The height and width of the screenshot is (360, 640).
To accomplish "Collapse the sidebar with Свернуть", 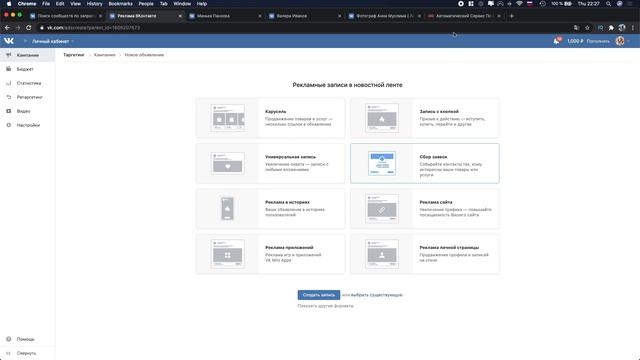I will 26,353.
